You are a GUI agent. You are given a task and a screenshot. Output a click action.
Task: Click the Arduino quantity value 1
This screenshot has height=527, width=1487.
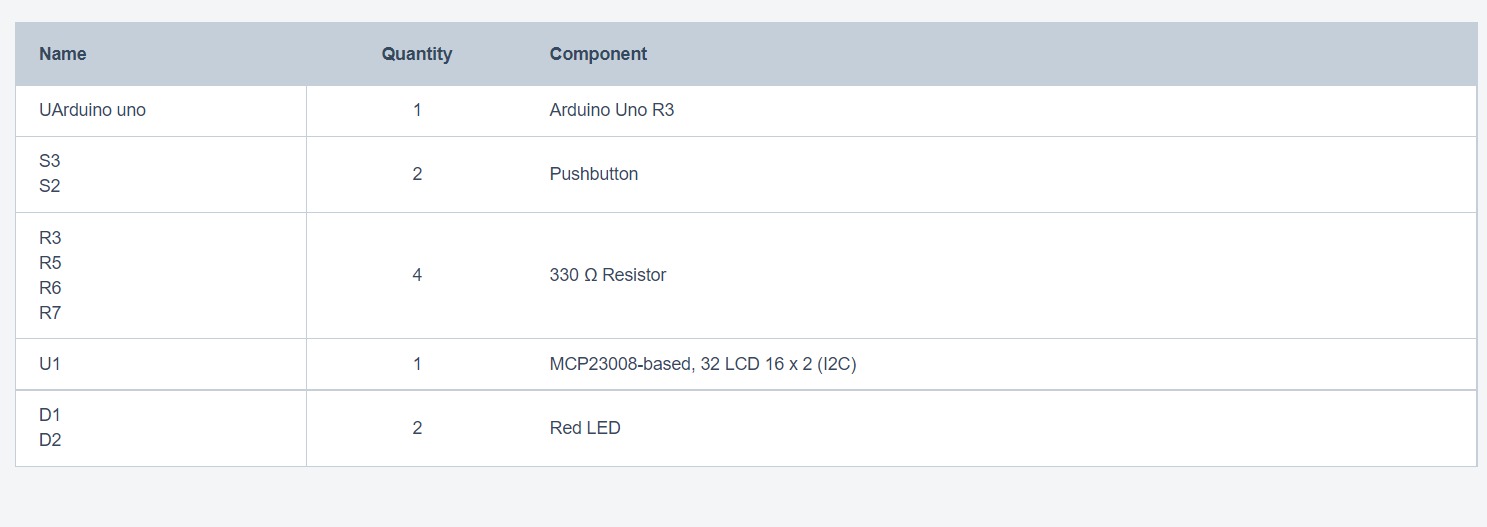pyautogui.click(x=417, y=110)
